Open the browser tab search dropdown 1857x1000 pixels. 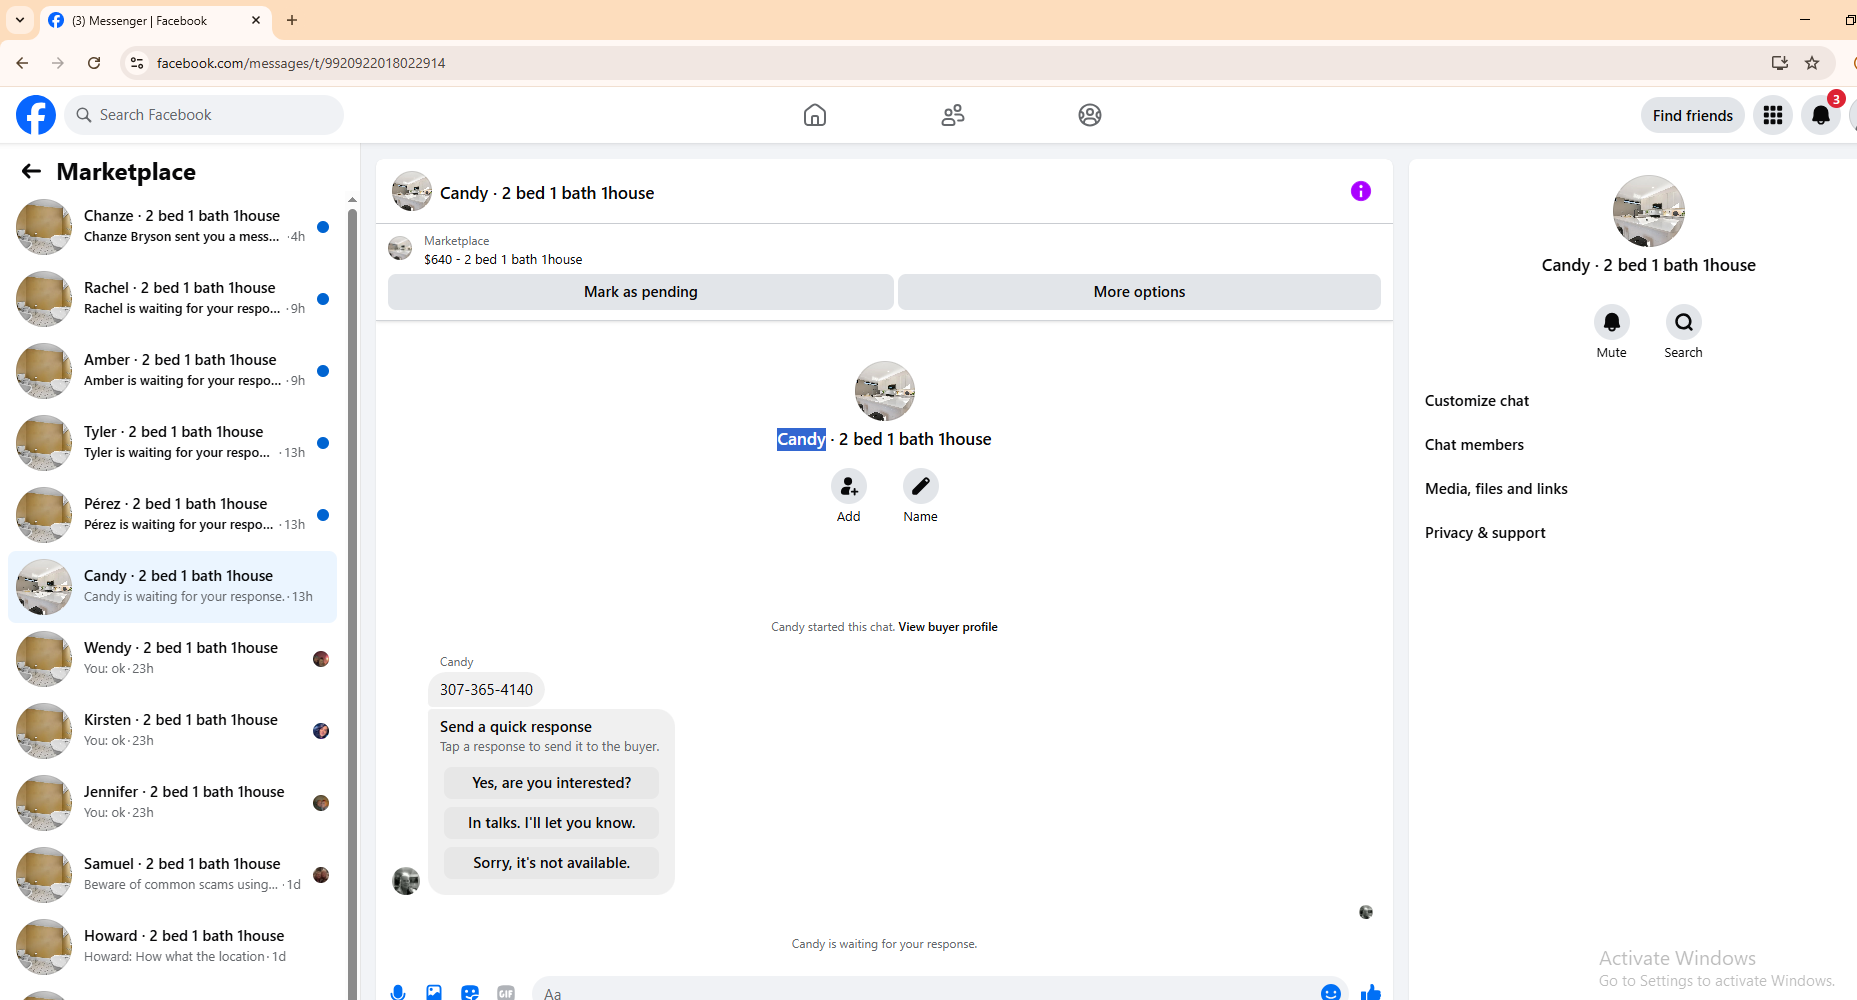point(20,20)
